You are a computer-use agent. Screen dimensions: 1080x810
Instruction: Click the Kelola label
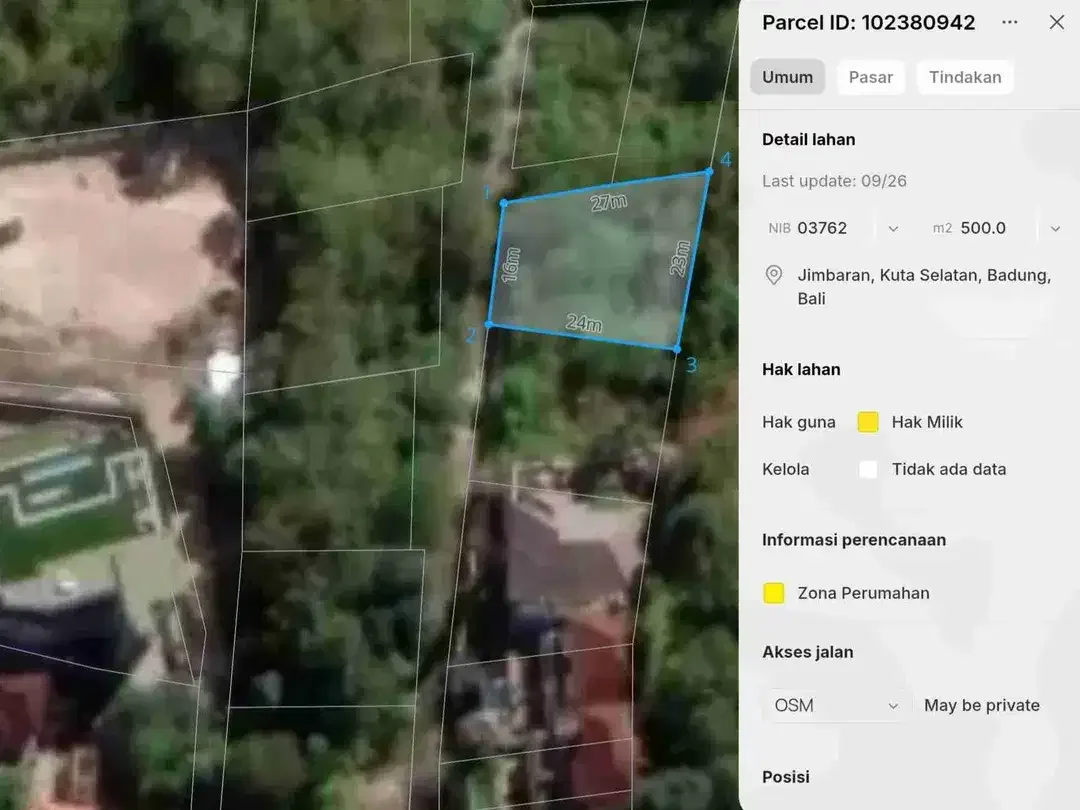[786, 470]
